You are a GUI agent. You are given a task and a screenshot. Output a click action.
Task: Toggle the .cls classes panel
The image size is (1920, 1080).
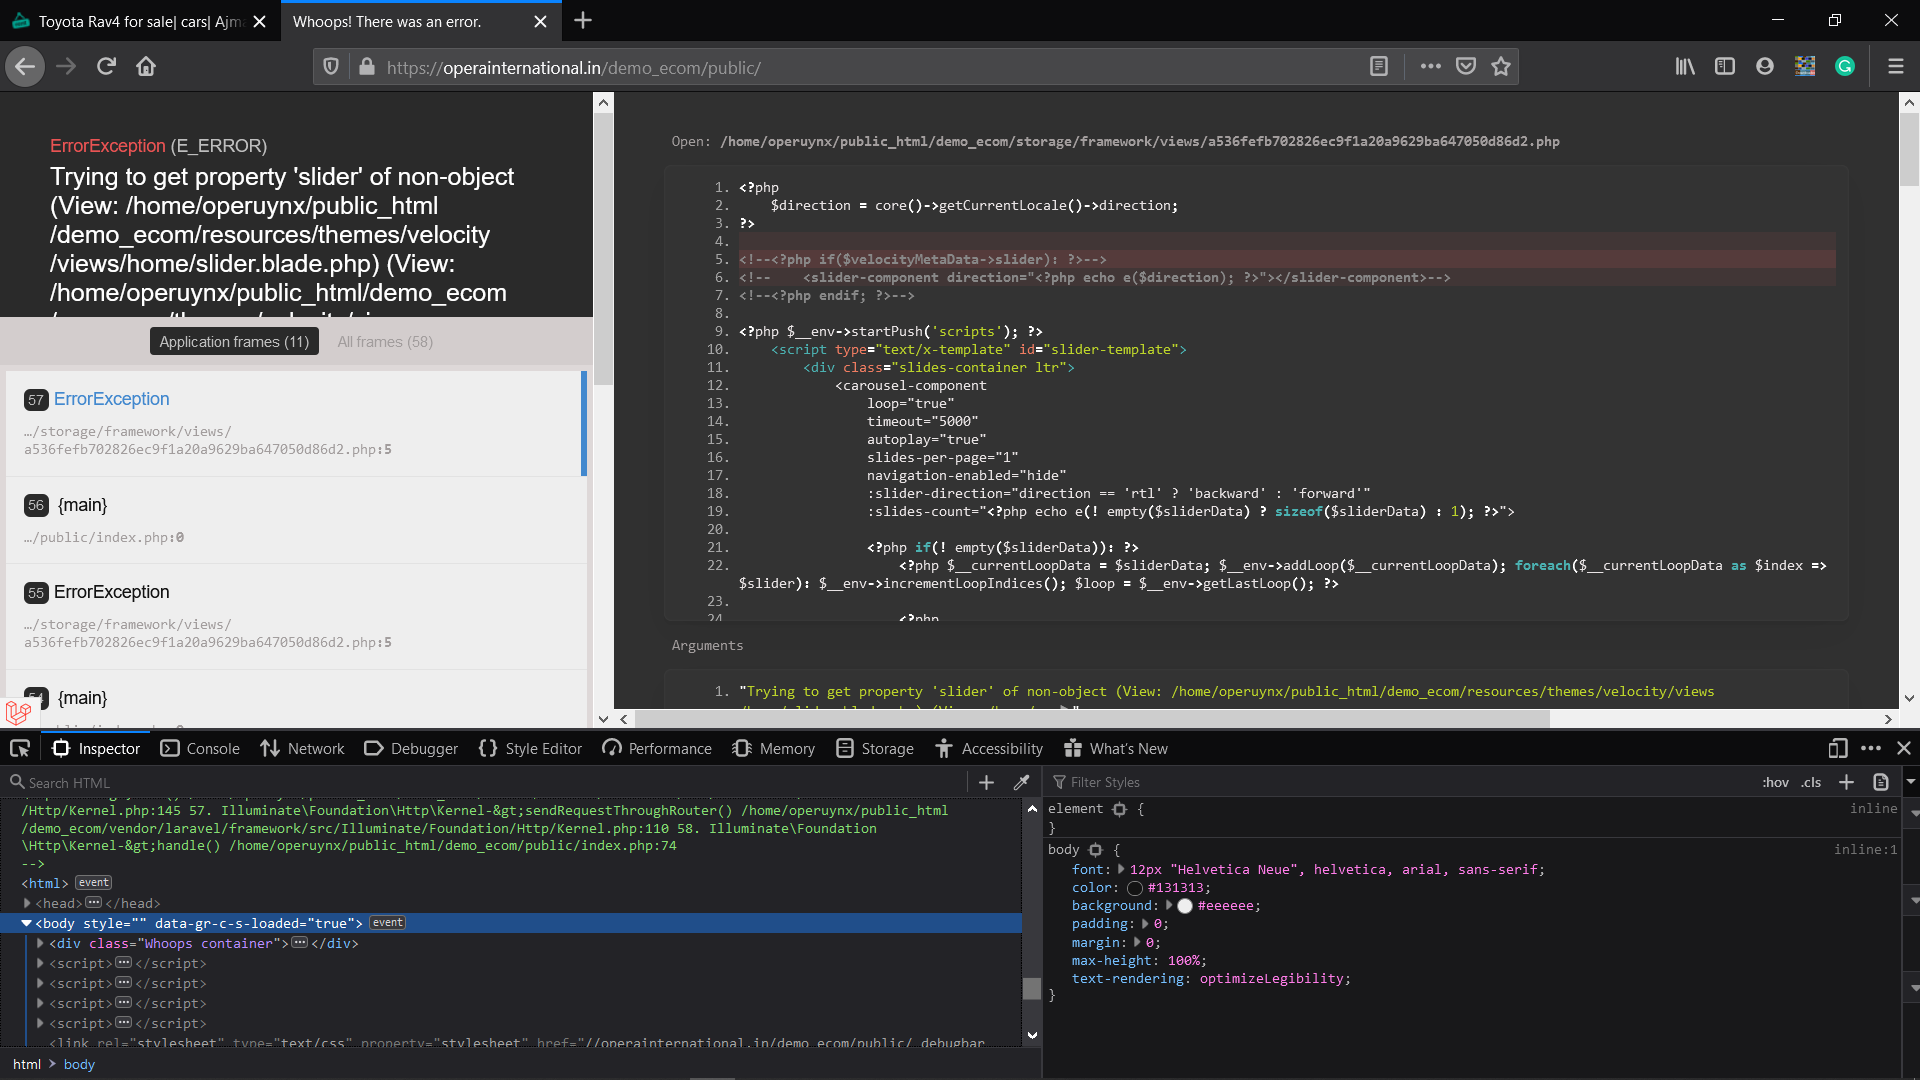click(x=1811, y=782)
